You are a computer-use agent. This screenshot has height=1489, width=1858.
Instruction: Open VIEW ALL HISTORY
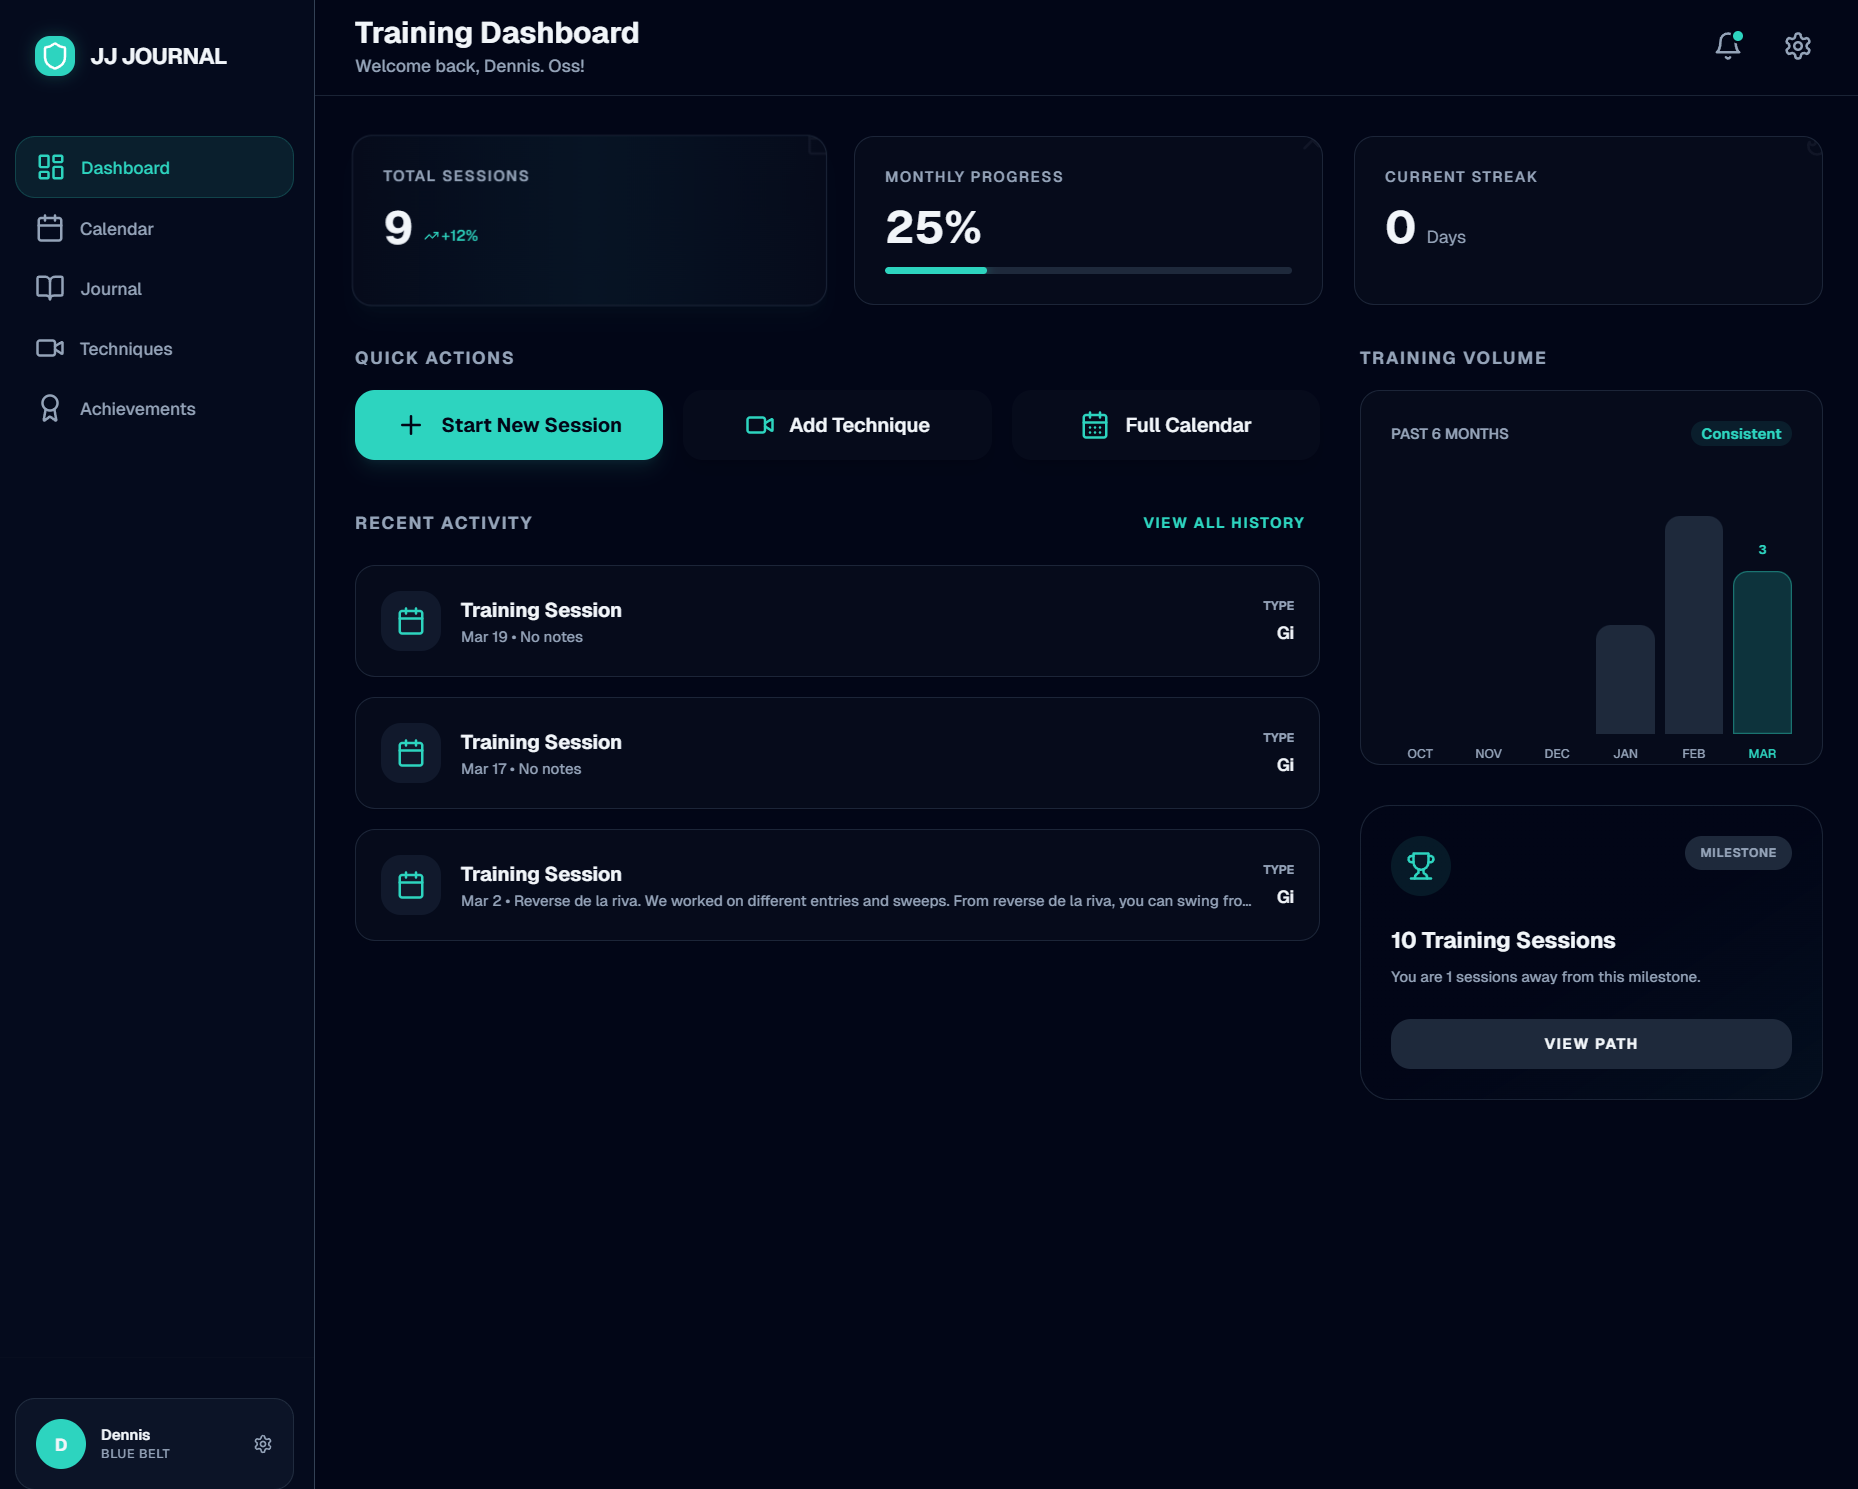[x=1223, y=522]
